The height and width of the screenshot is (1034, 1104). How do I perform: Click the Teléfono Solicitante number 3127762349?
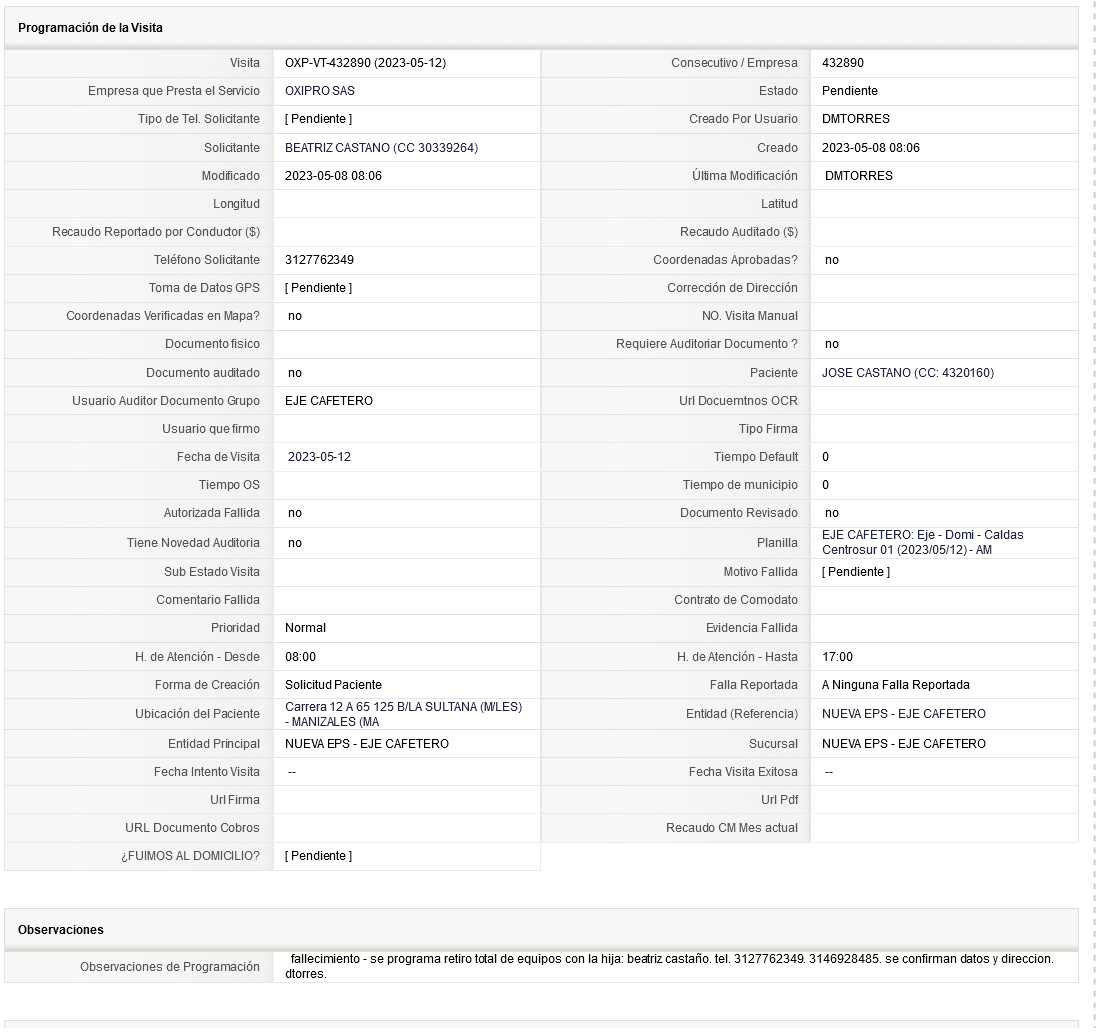pyautogui.click(x=319, y=260)
